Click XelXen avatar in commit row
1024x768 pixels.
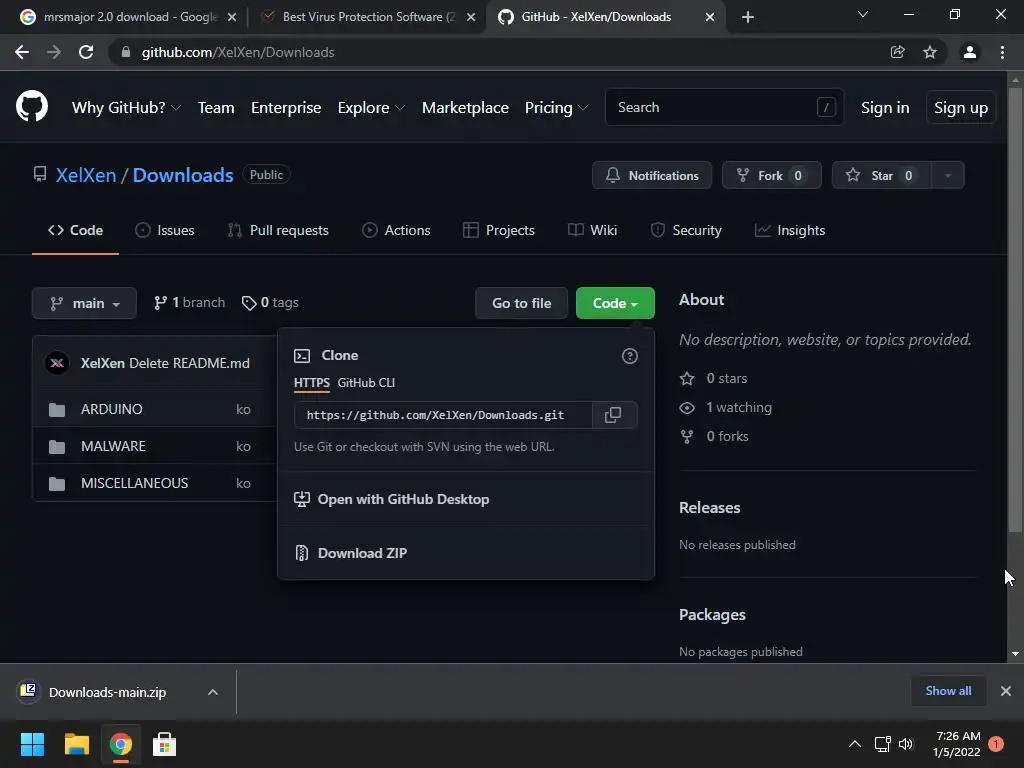coord(57,363)
